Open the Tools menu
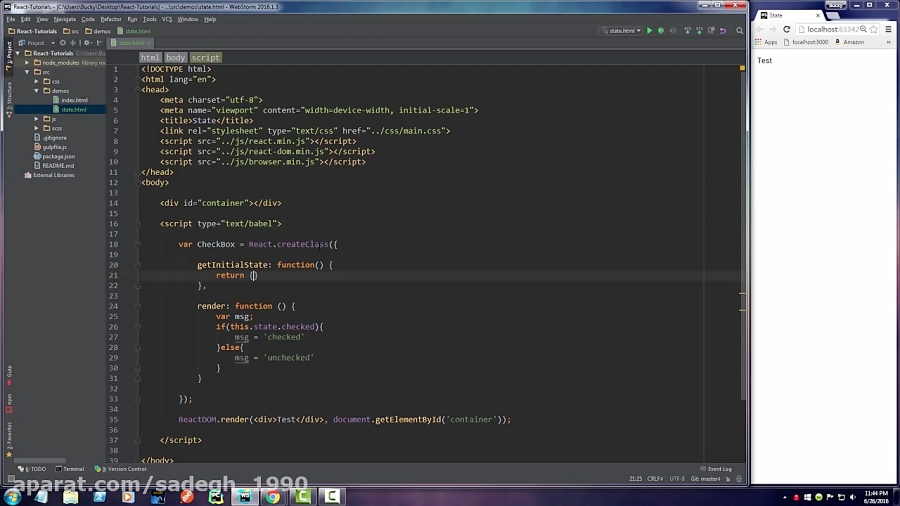This screenshot has height=506, width=900. point(149,19)
